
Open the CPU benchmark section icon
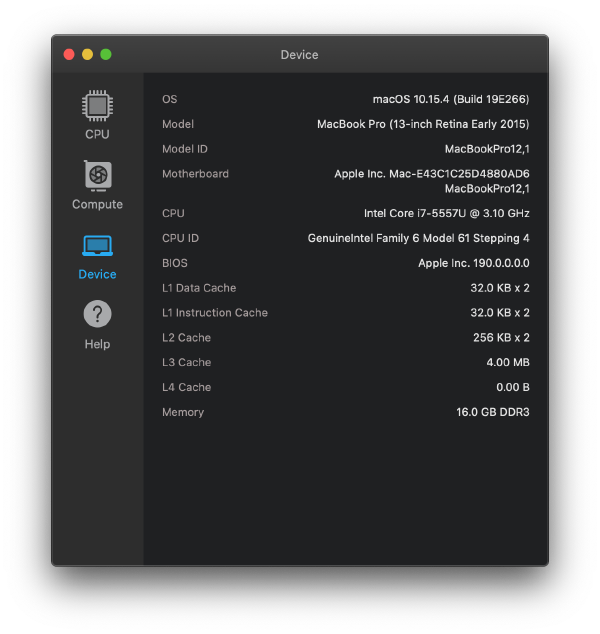pyautogui.click(x=97, y=106)
